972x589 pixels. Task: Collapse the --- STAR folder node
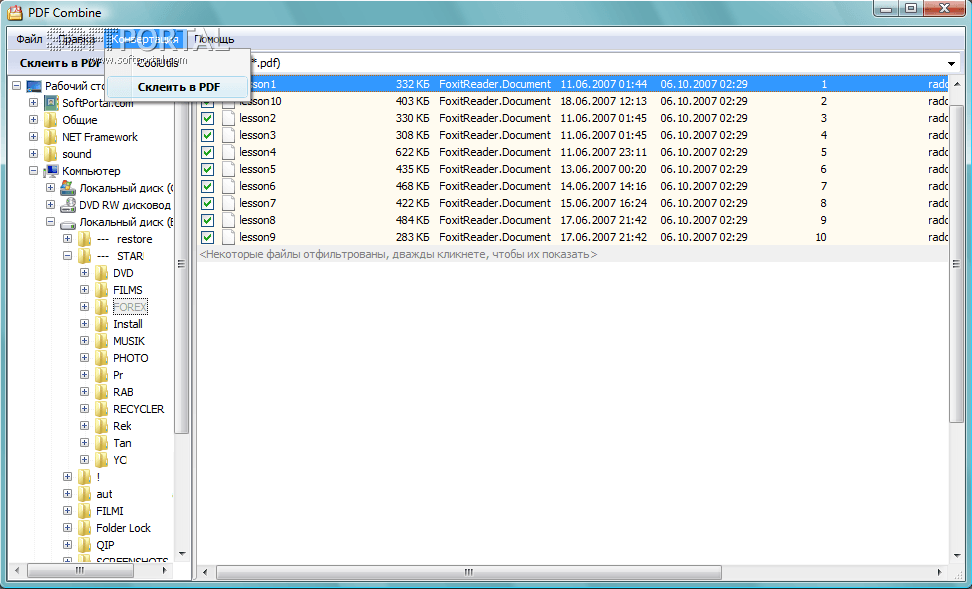click(68, 256)
